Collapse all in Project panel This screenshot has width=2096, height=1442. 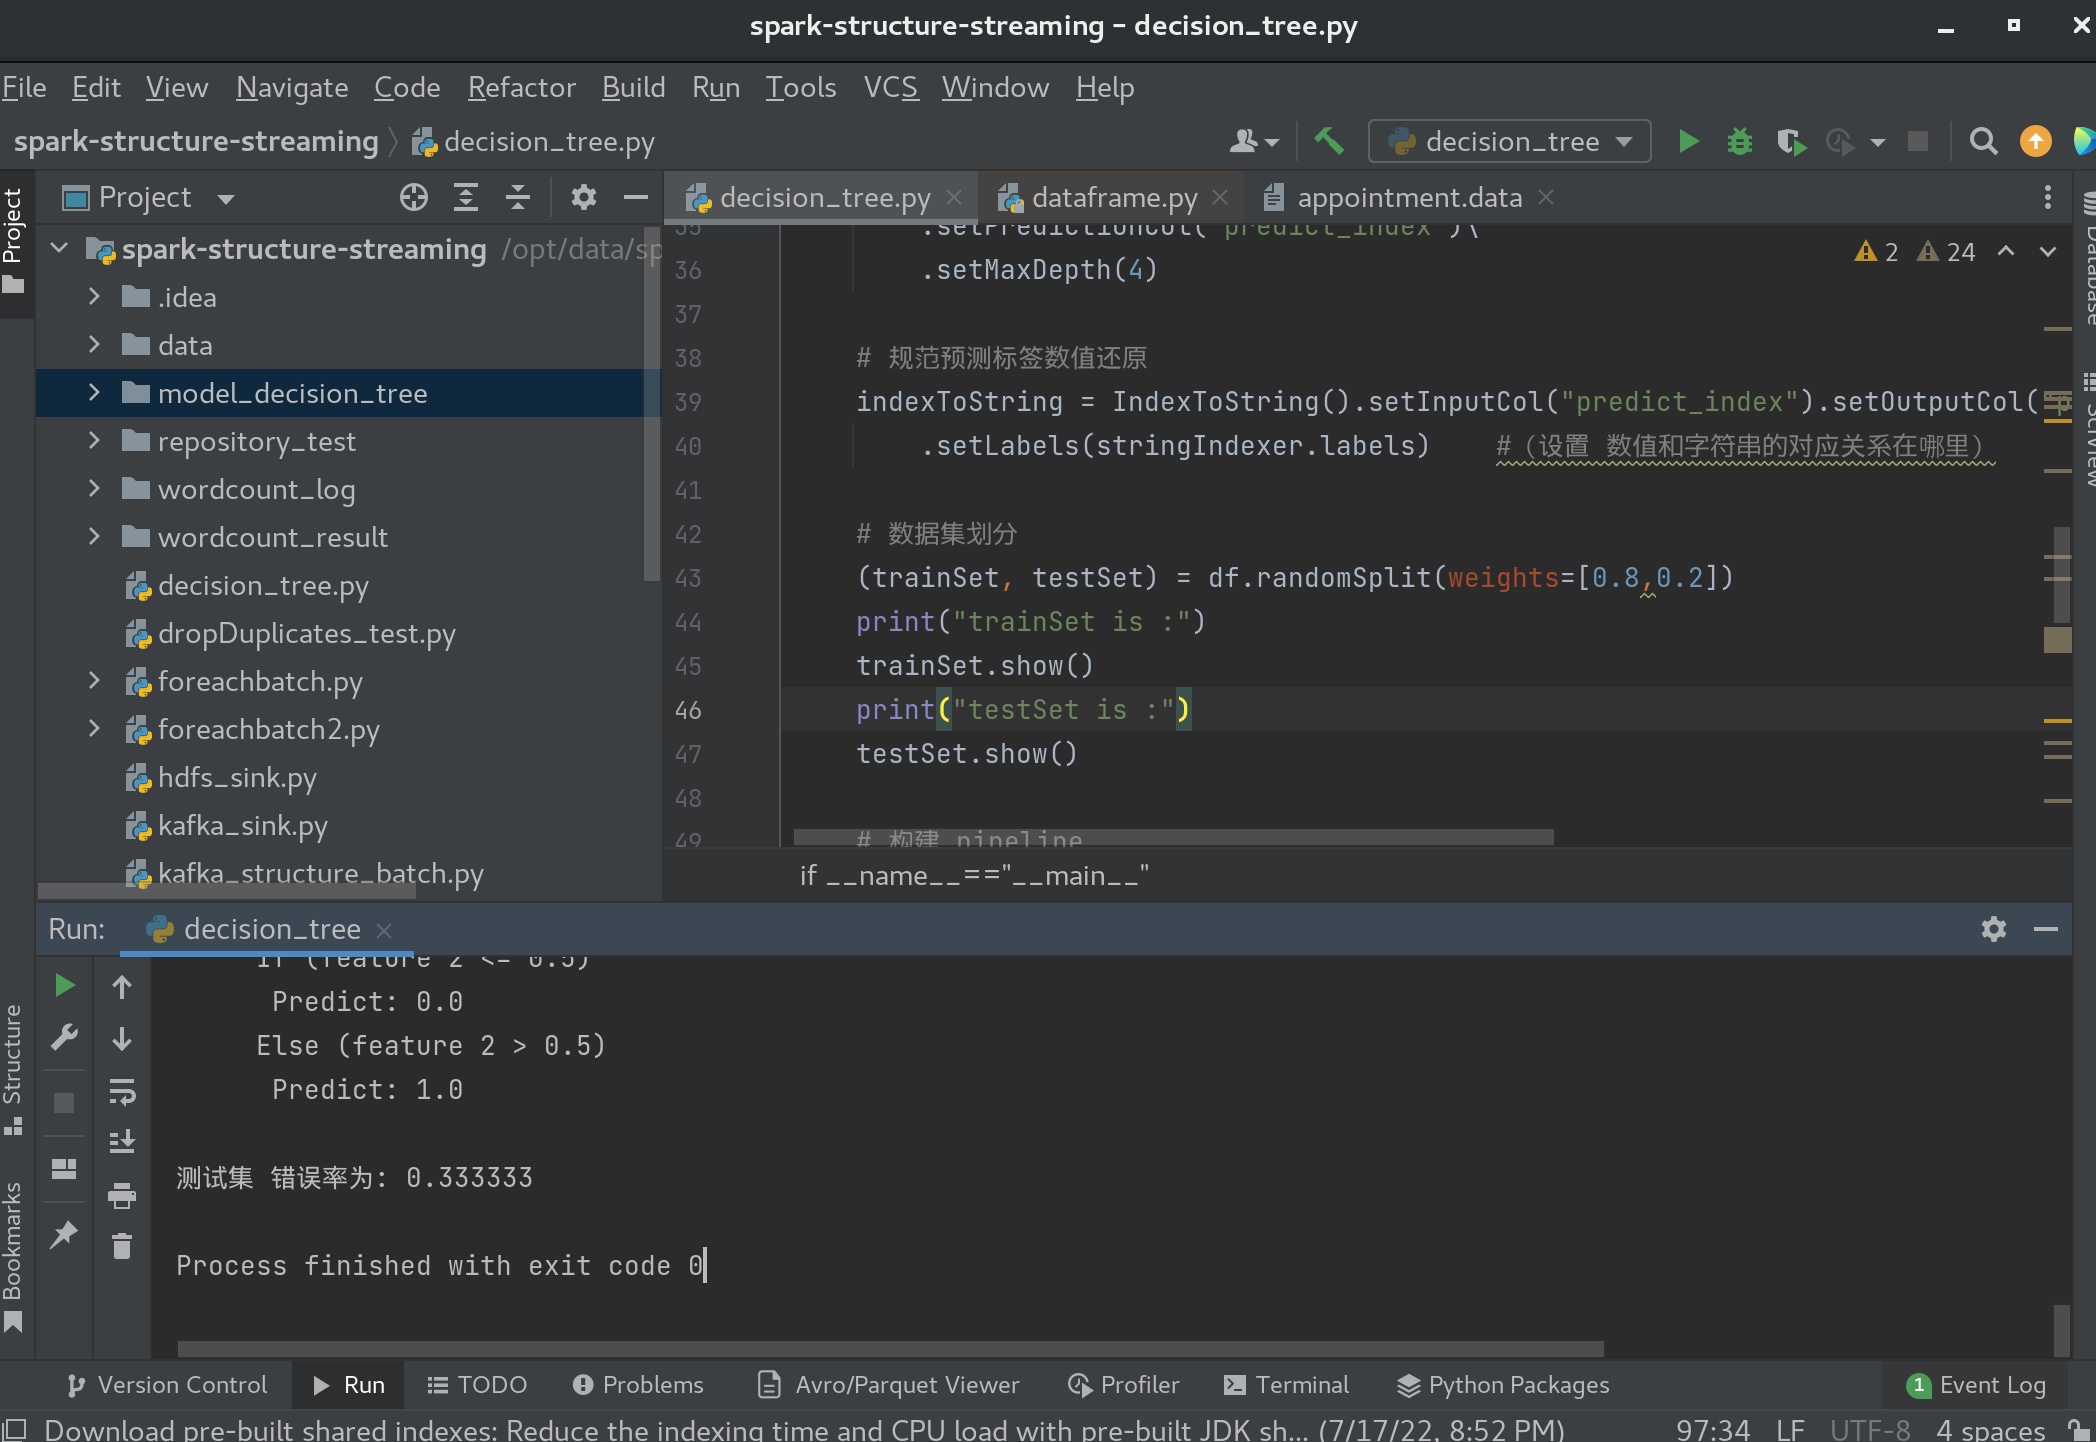click(x=518, y=197)
